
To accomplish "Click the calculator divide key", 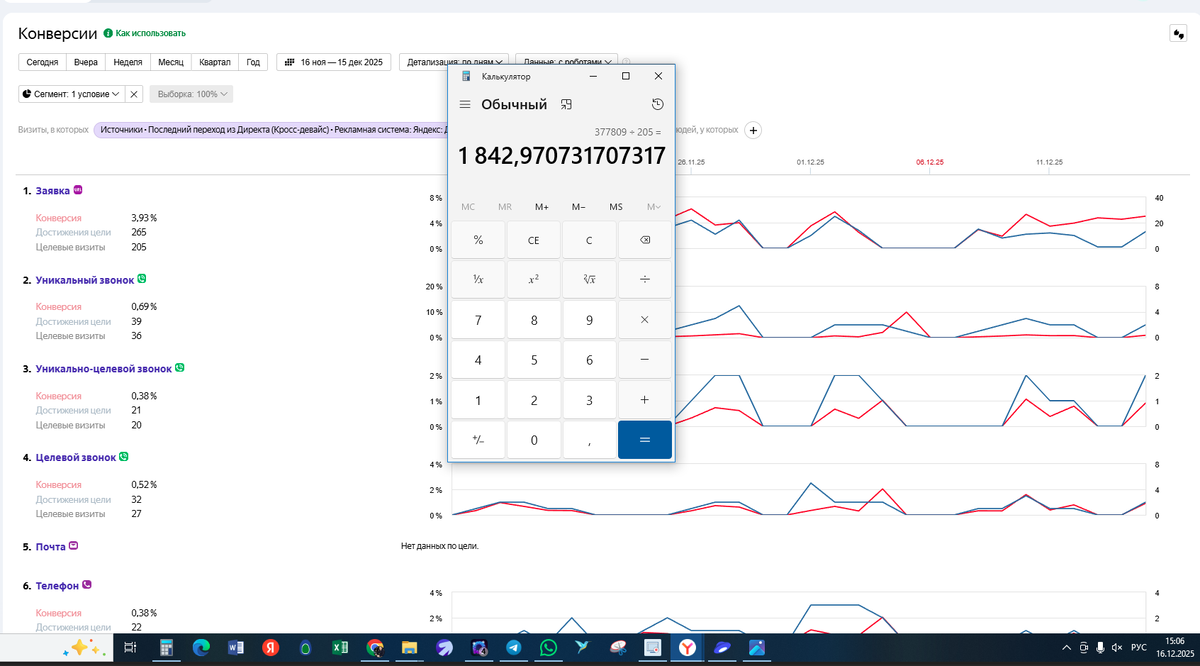I will click(x=645, y=279).
